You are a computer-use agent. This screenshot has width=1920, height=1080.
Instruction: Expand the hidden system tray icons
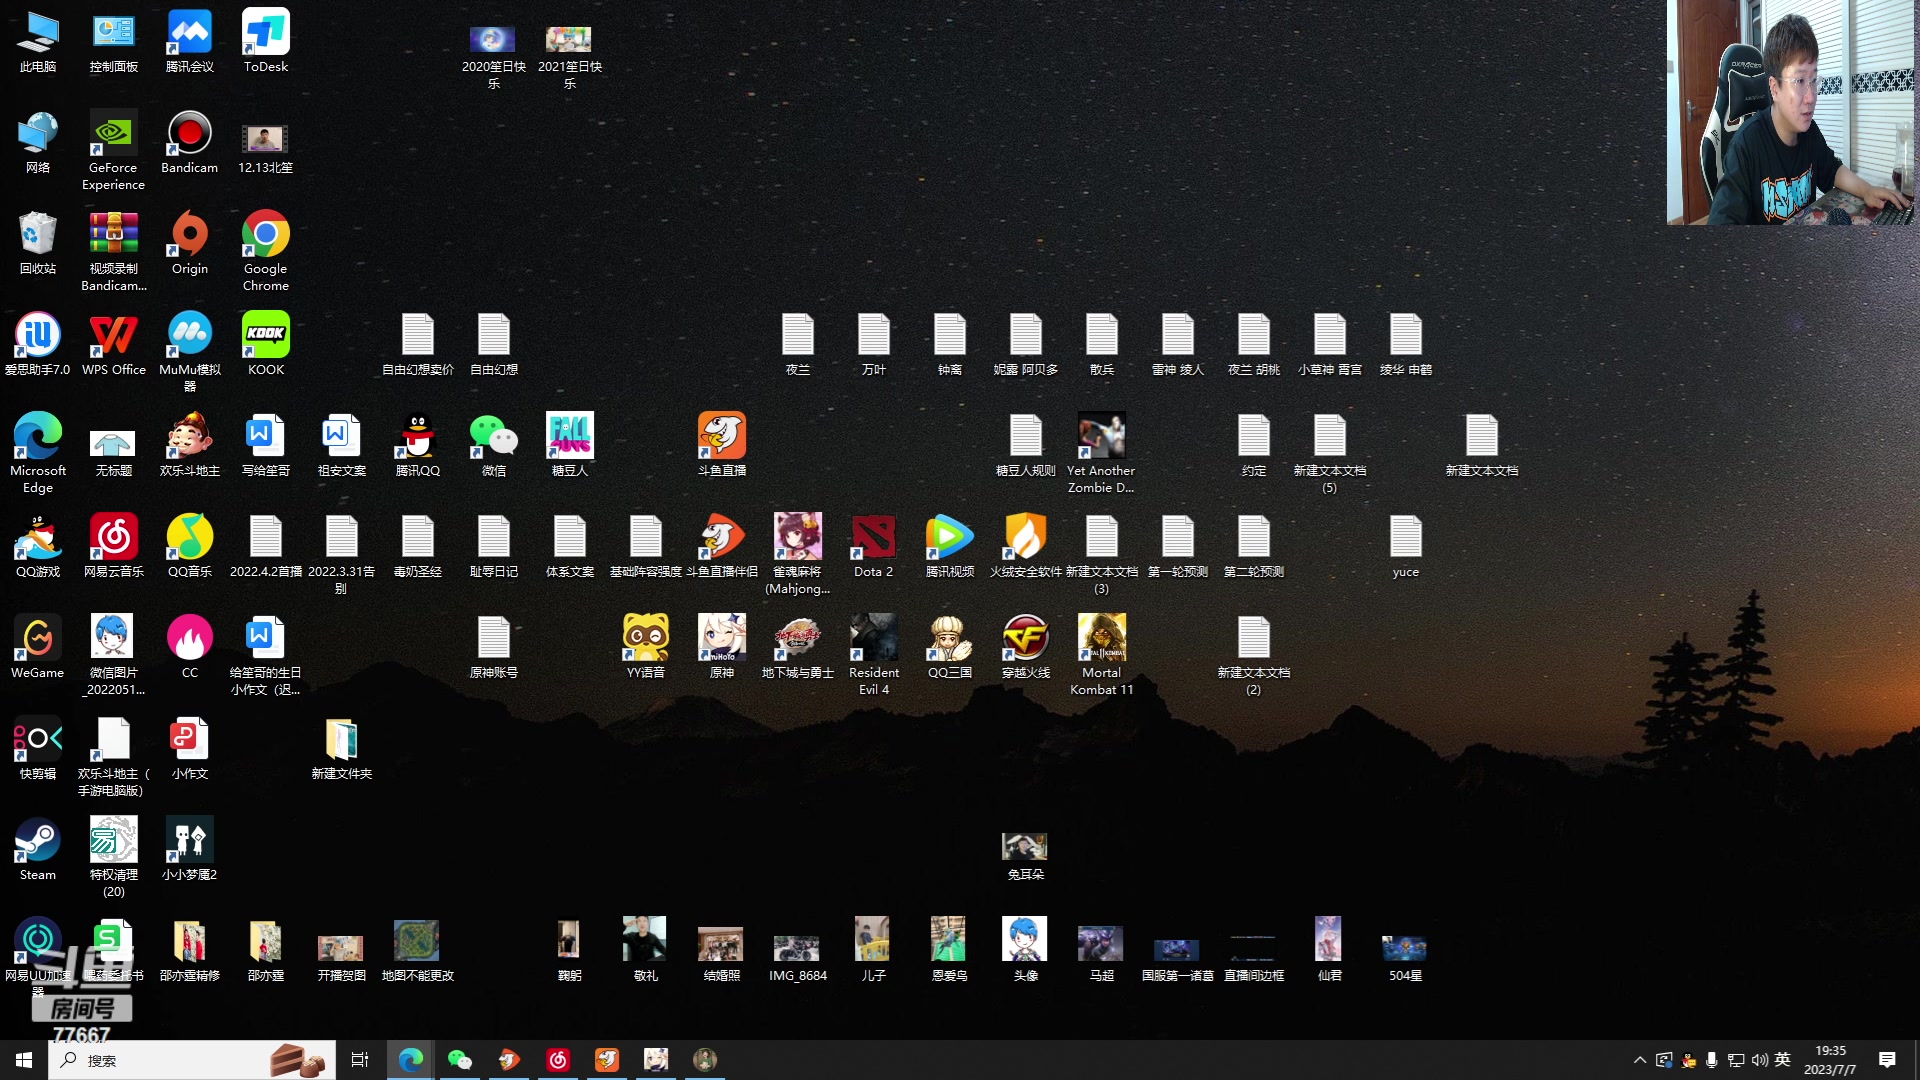(x=1640, y=1060)
